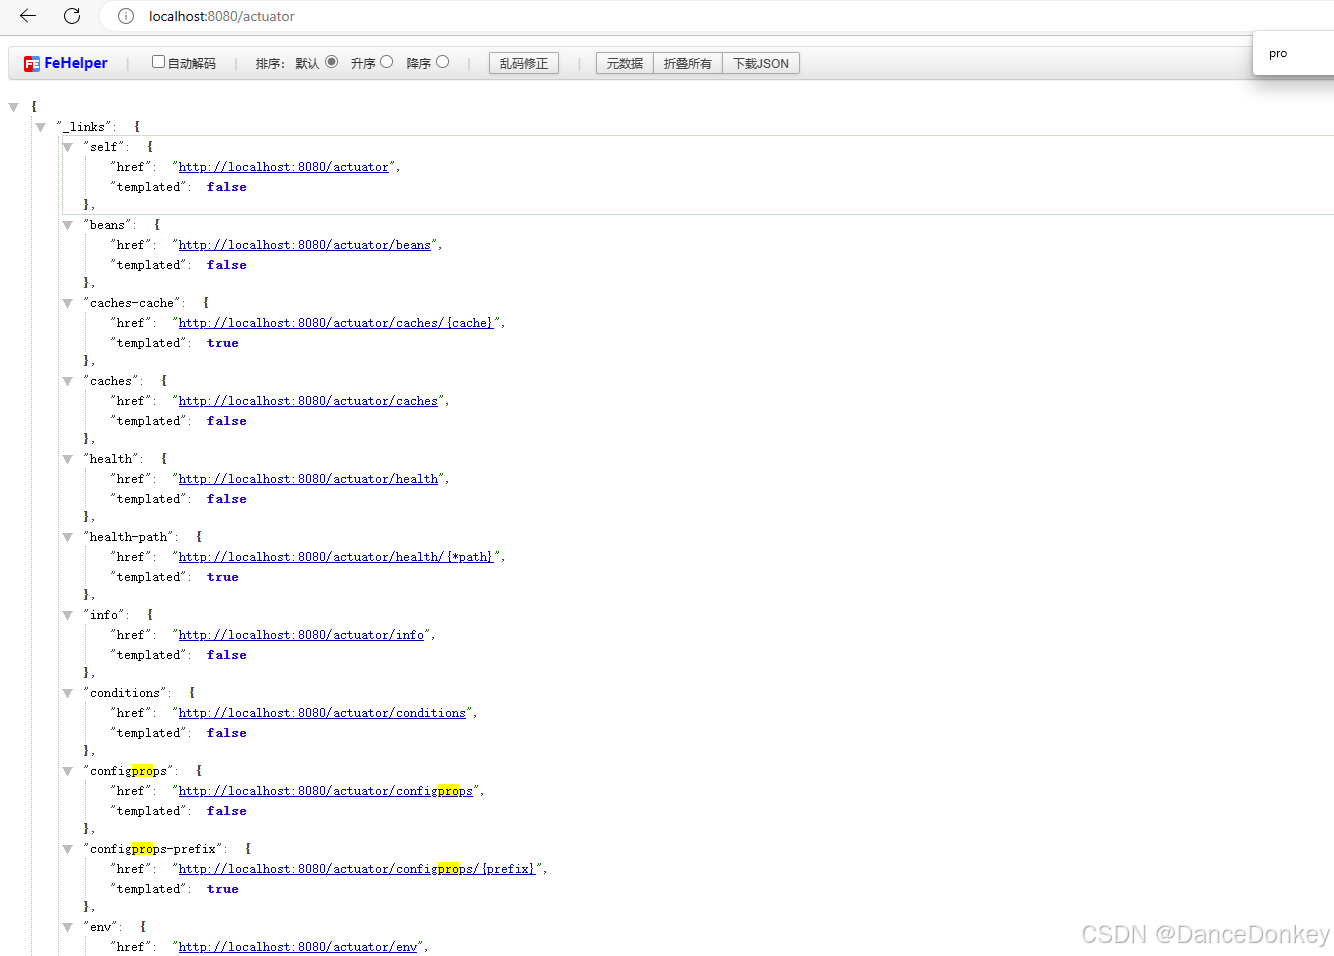The width and height of the screenshot is (1334, 956).
Task: Open the actuator/conditions href link
Action: point(322,713)
